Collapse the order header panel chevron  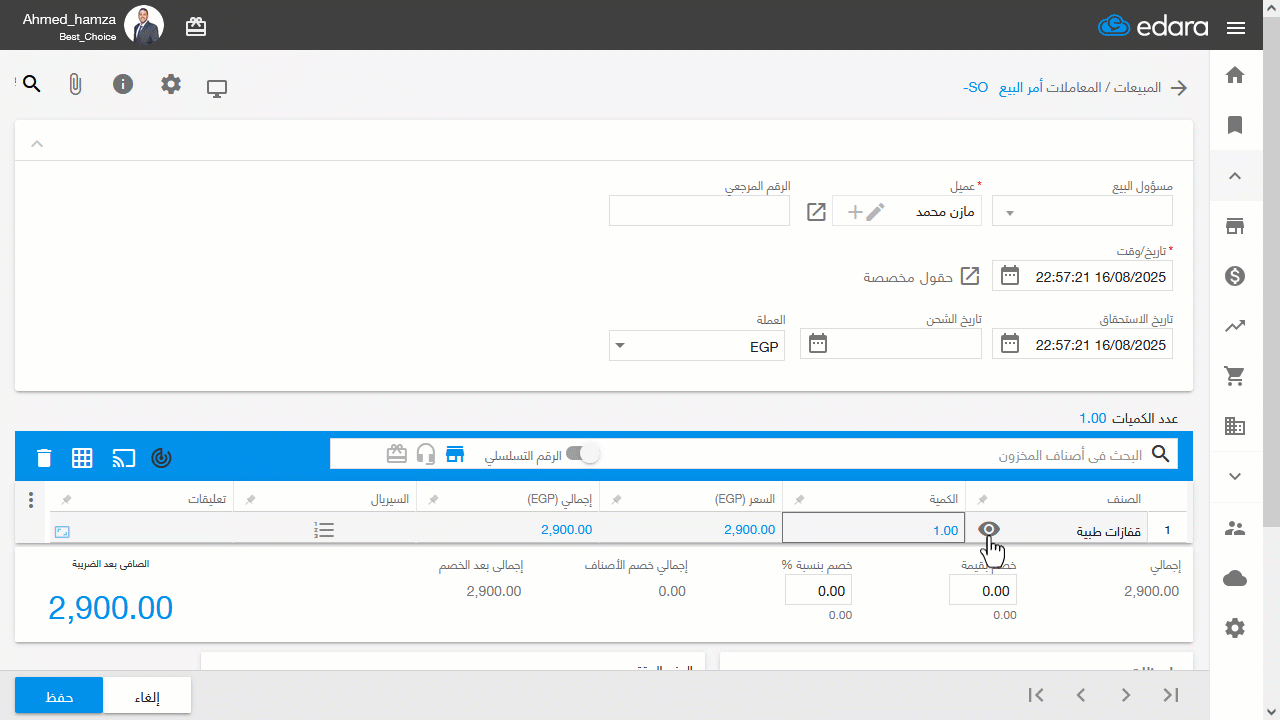pyautogui.click(x=37, y=144)
